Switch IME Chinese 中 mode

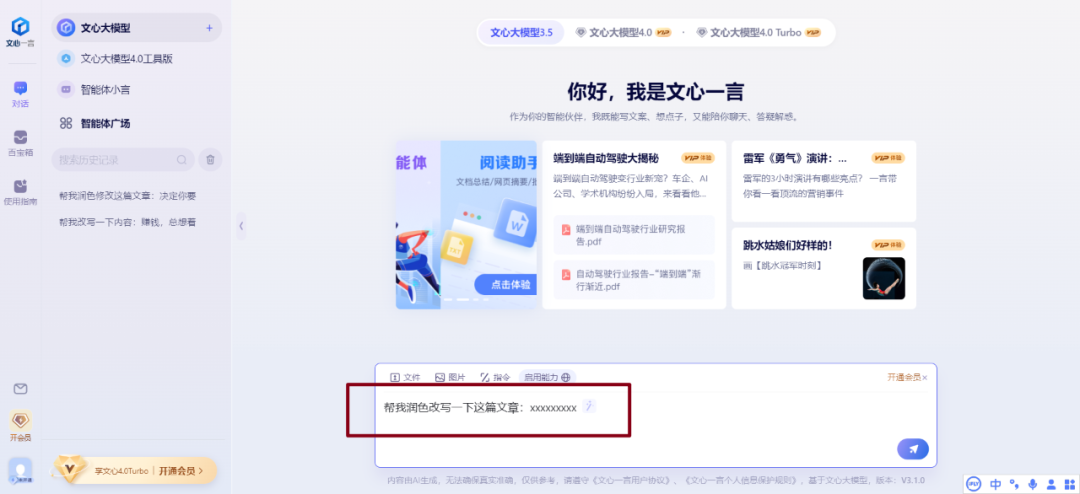(x=996, y=484)
